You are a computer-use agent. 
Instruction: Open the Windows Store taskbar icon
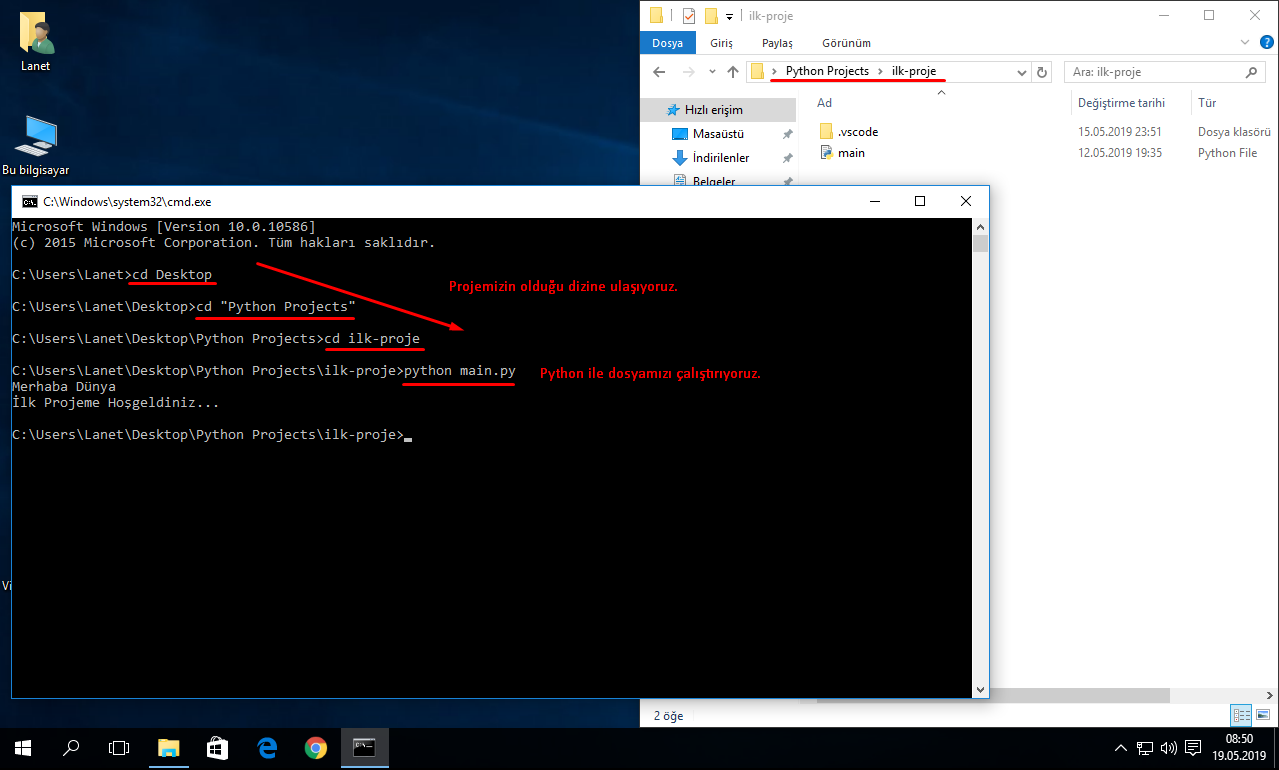pyautogui.click(x=218, y=748)
